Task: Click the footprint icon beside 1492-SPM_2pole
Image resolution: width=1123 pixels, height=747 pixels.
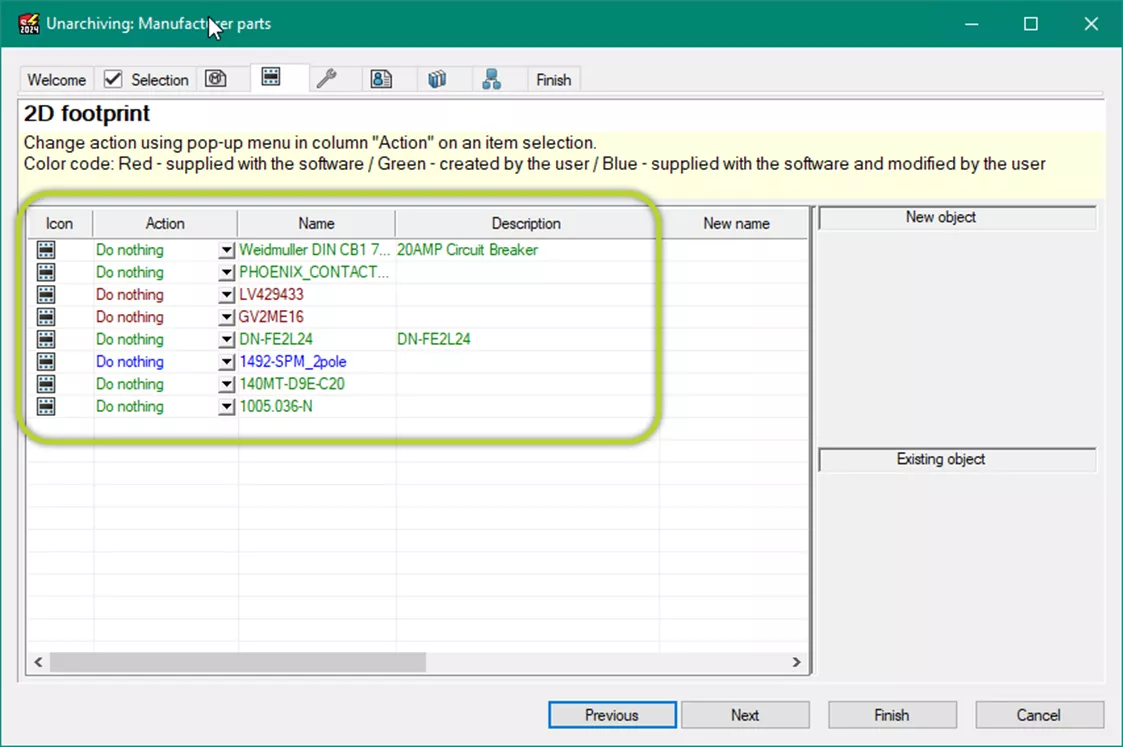Action: pyautogui.click(x=46, y=361)
